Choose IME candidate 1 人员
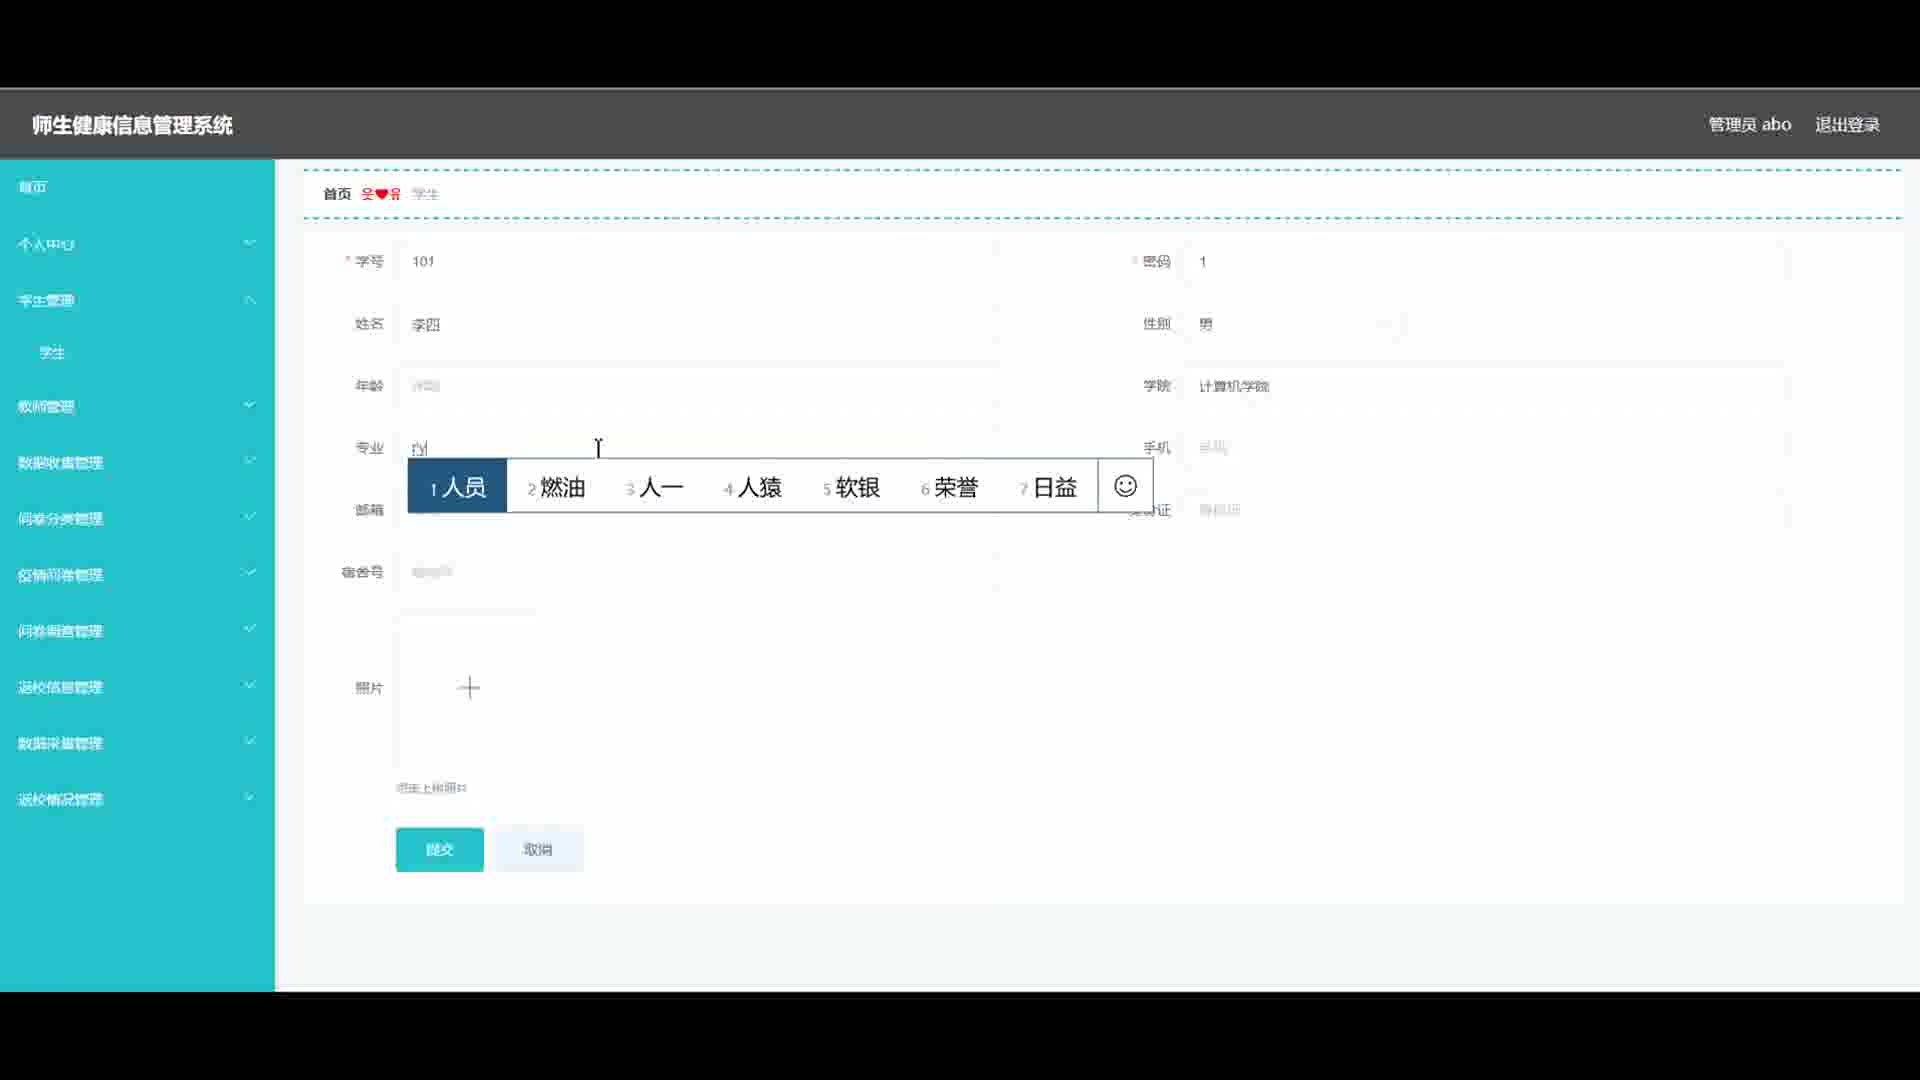 pos(457,487)
